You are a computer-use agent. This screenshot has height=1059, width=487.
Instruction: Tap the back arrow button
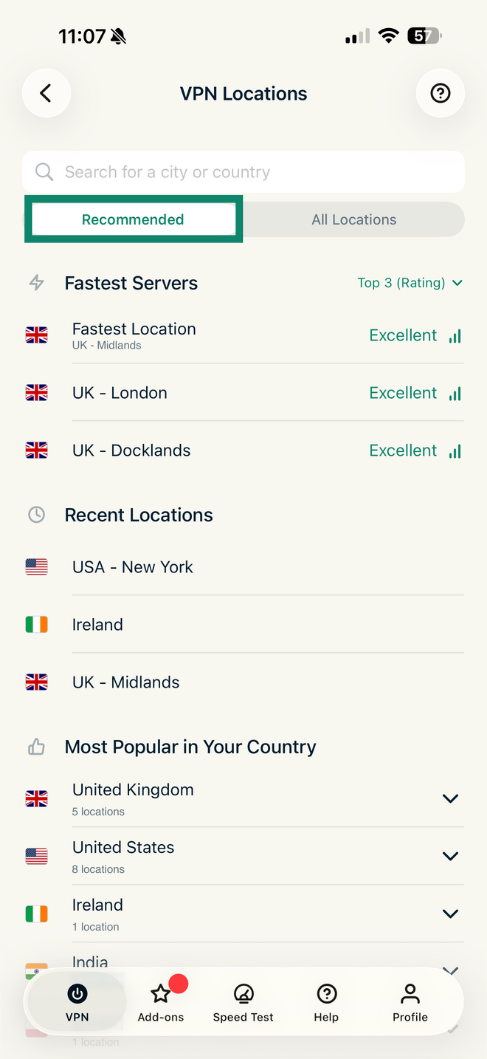46,93
